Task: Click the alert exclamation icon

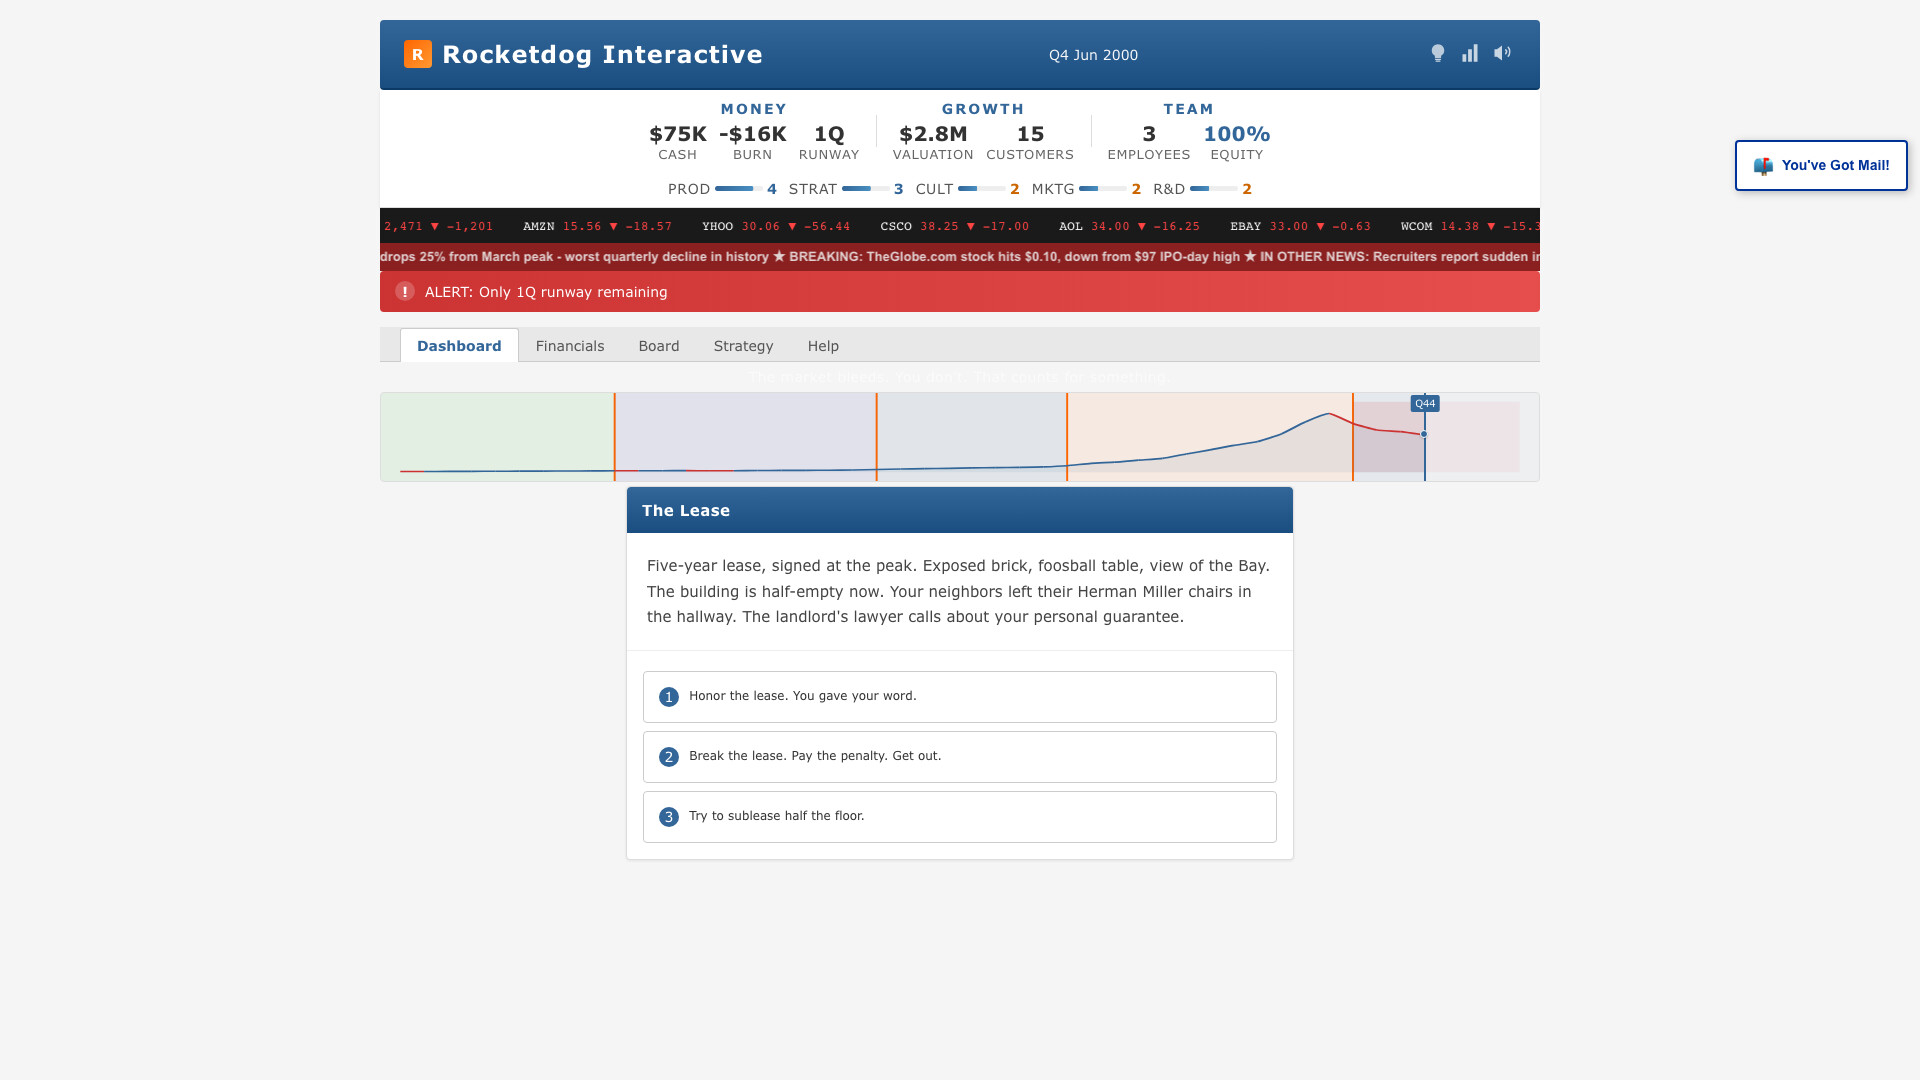Action: 404,292
